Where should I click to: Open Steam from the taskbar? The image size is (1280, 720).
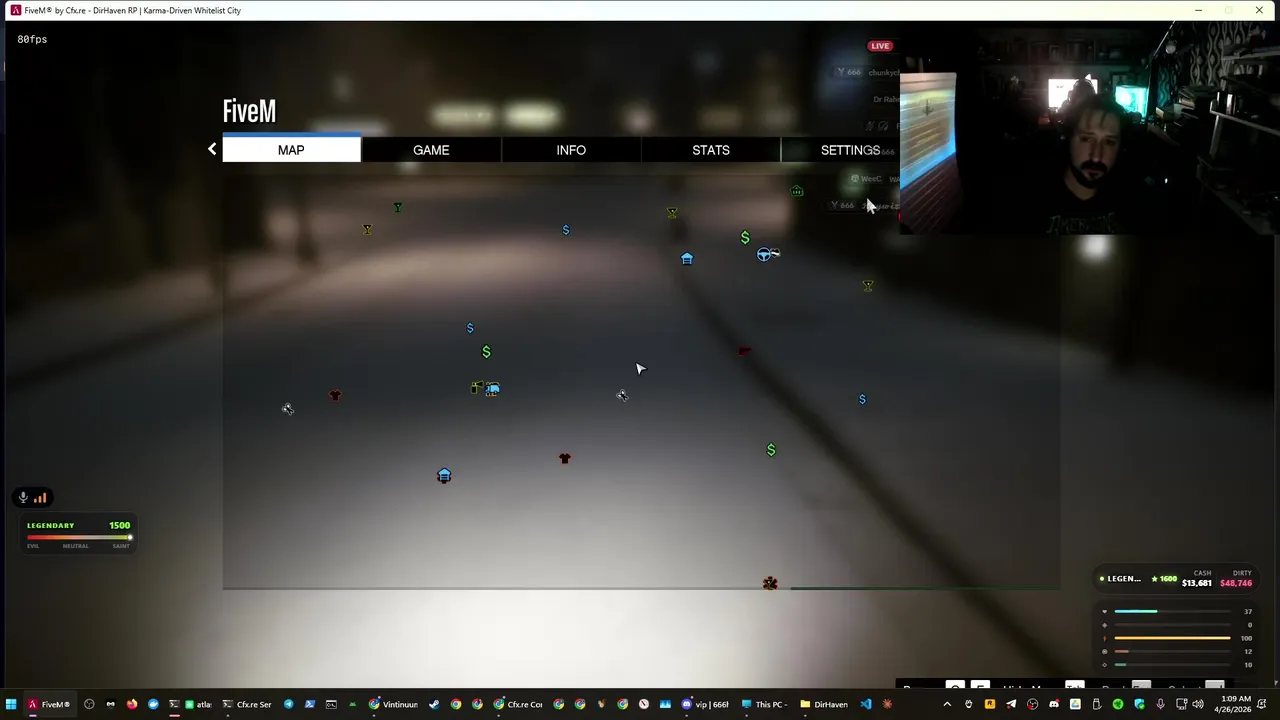coord(434,704)
